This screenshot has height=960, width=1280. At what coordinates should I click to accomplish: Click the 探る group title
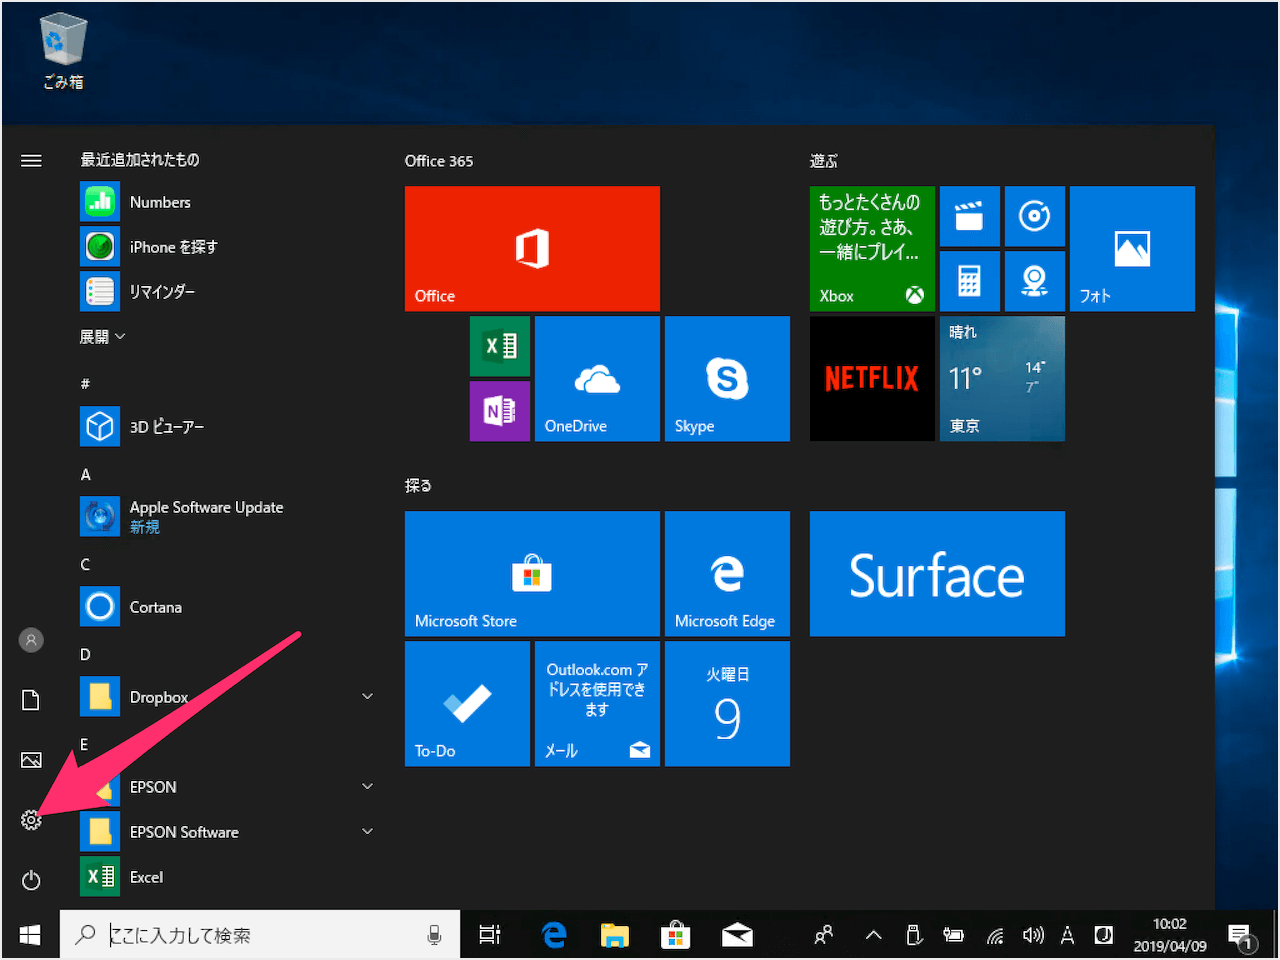419,486
